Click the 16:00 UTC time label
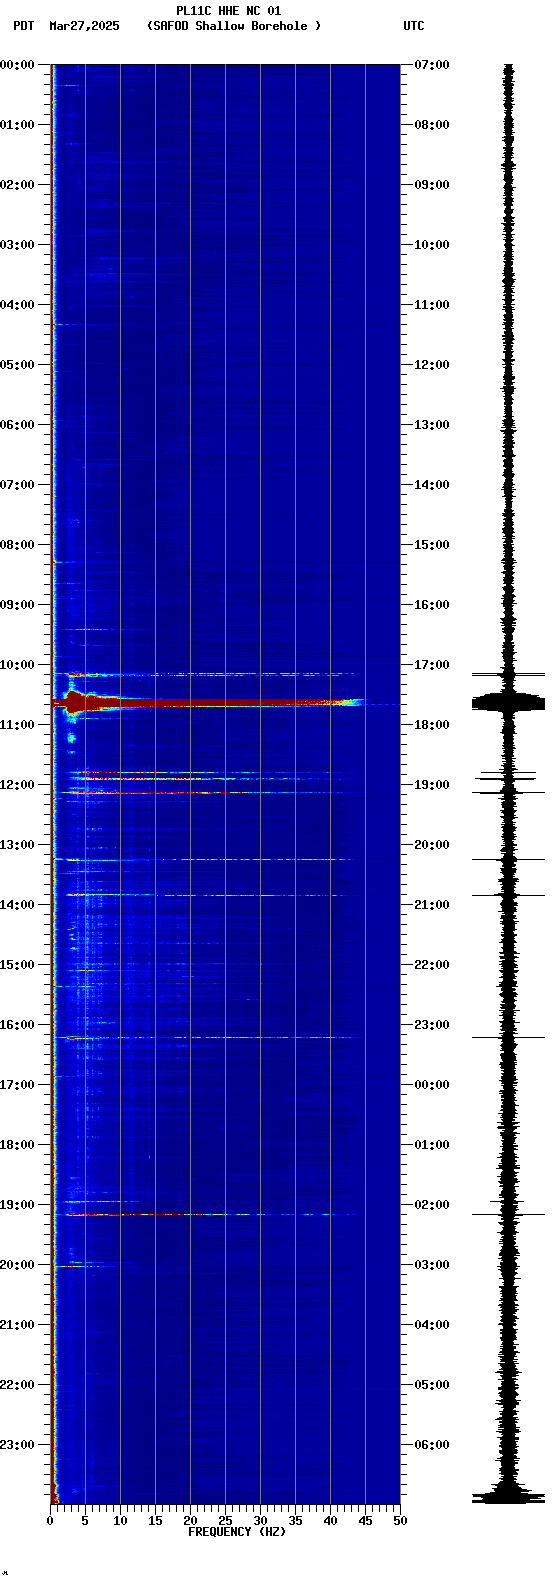Image resolution: width=552 pixels, height=1584 pixels. [x=432, y=605]
